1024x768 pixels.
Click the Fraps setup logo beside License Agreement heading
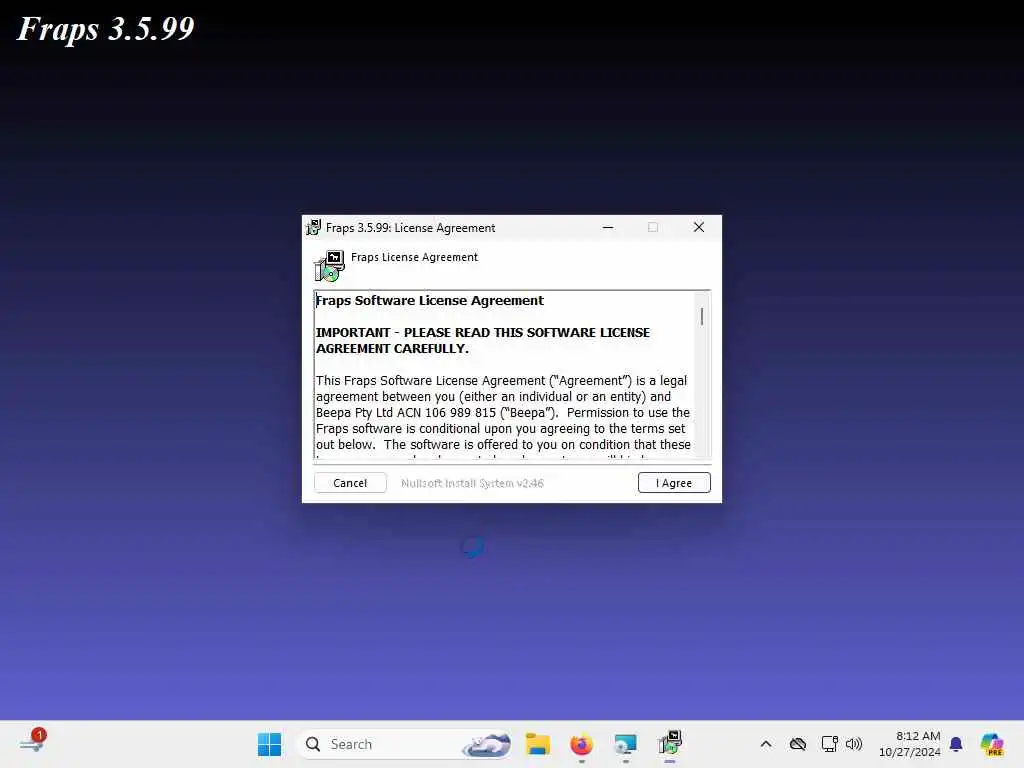coord(329,266)
